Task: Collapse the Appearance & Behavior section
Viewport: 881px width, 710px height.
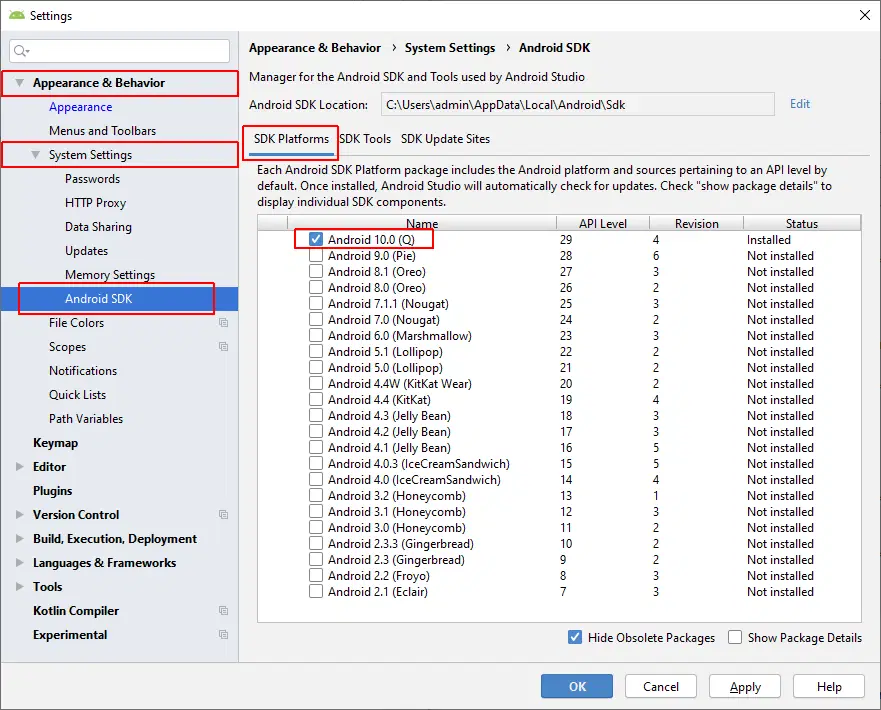Action: pyautogui.click(x=19, y=83)
